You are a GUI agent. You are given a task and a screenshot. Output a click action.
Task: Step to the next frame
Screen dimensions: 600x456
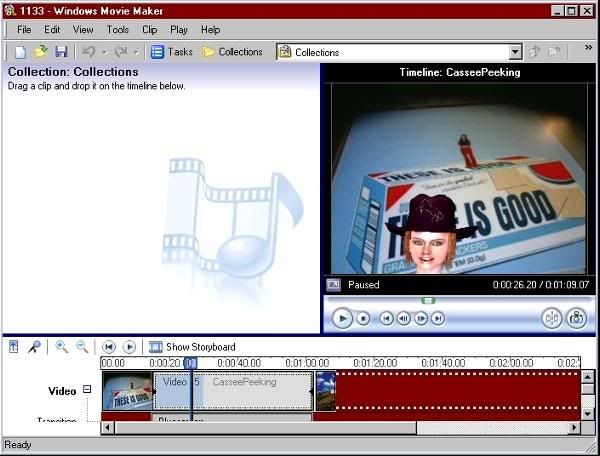pyautogui.click(x=421, y=318)
